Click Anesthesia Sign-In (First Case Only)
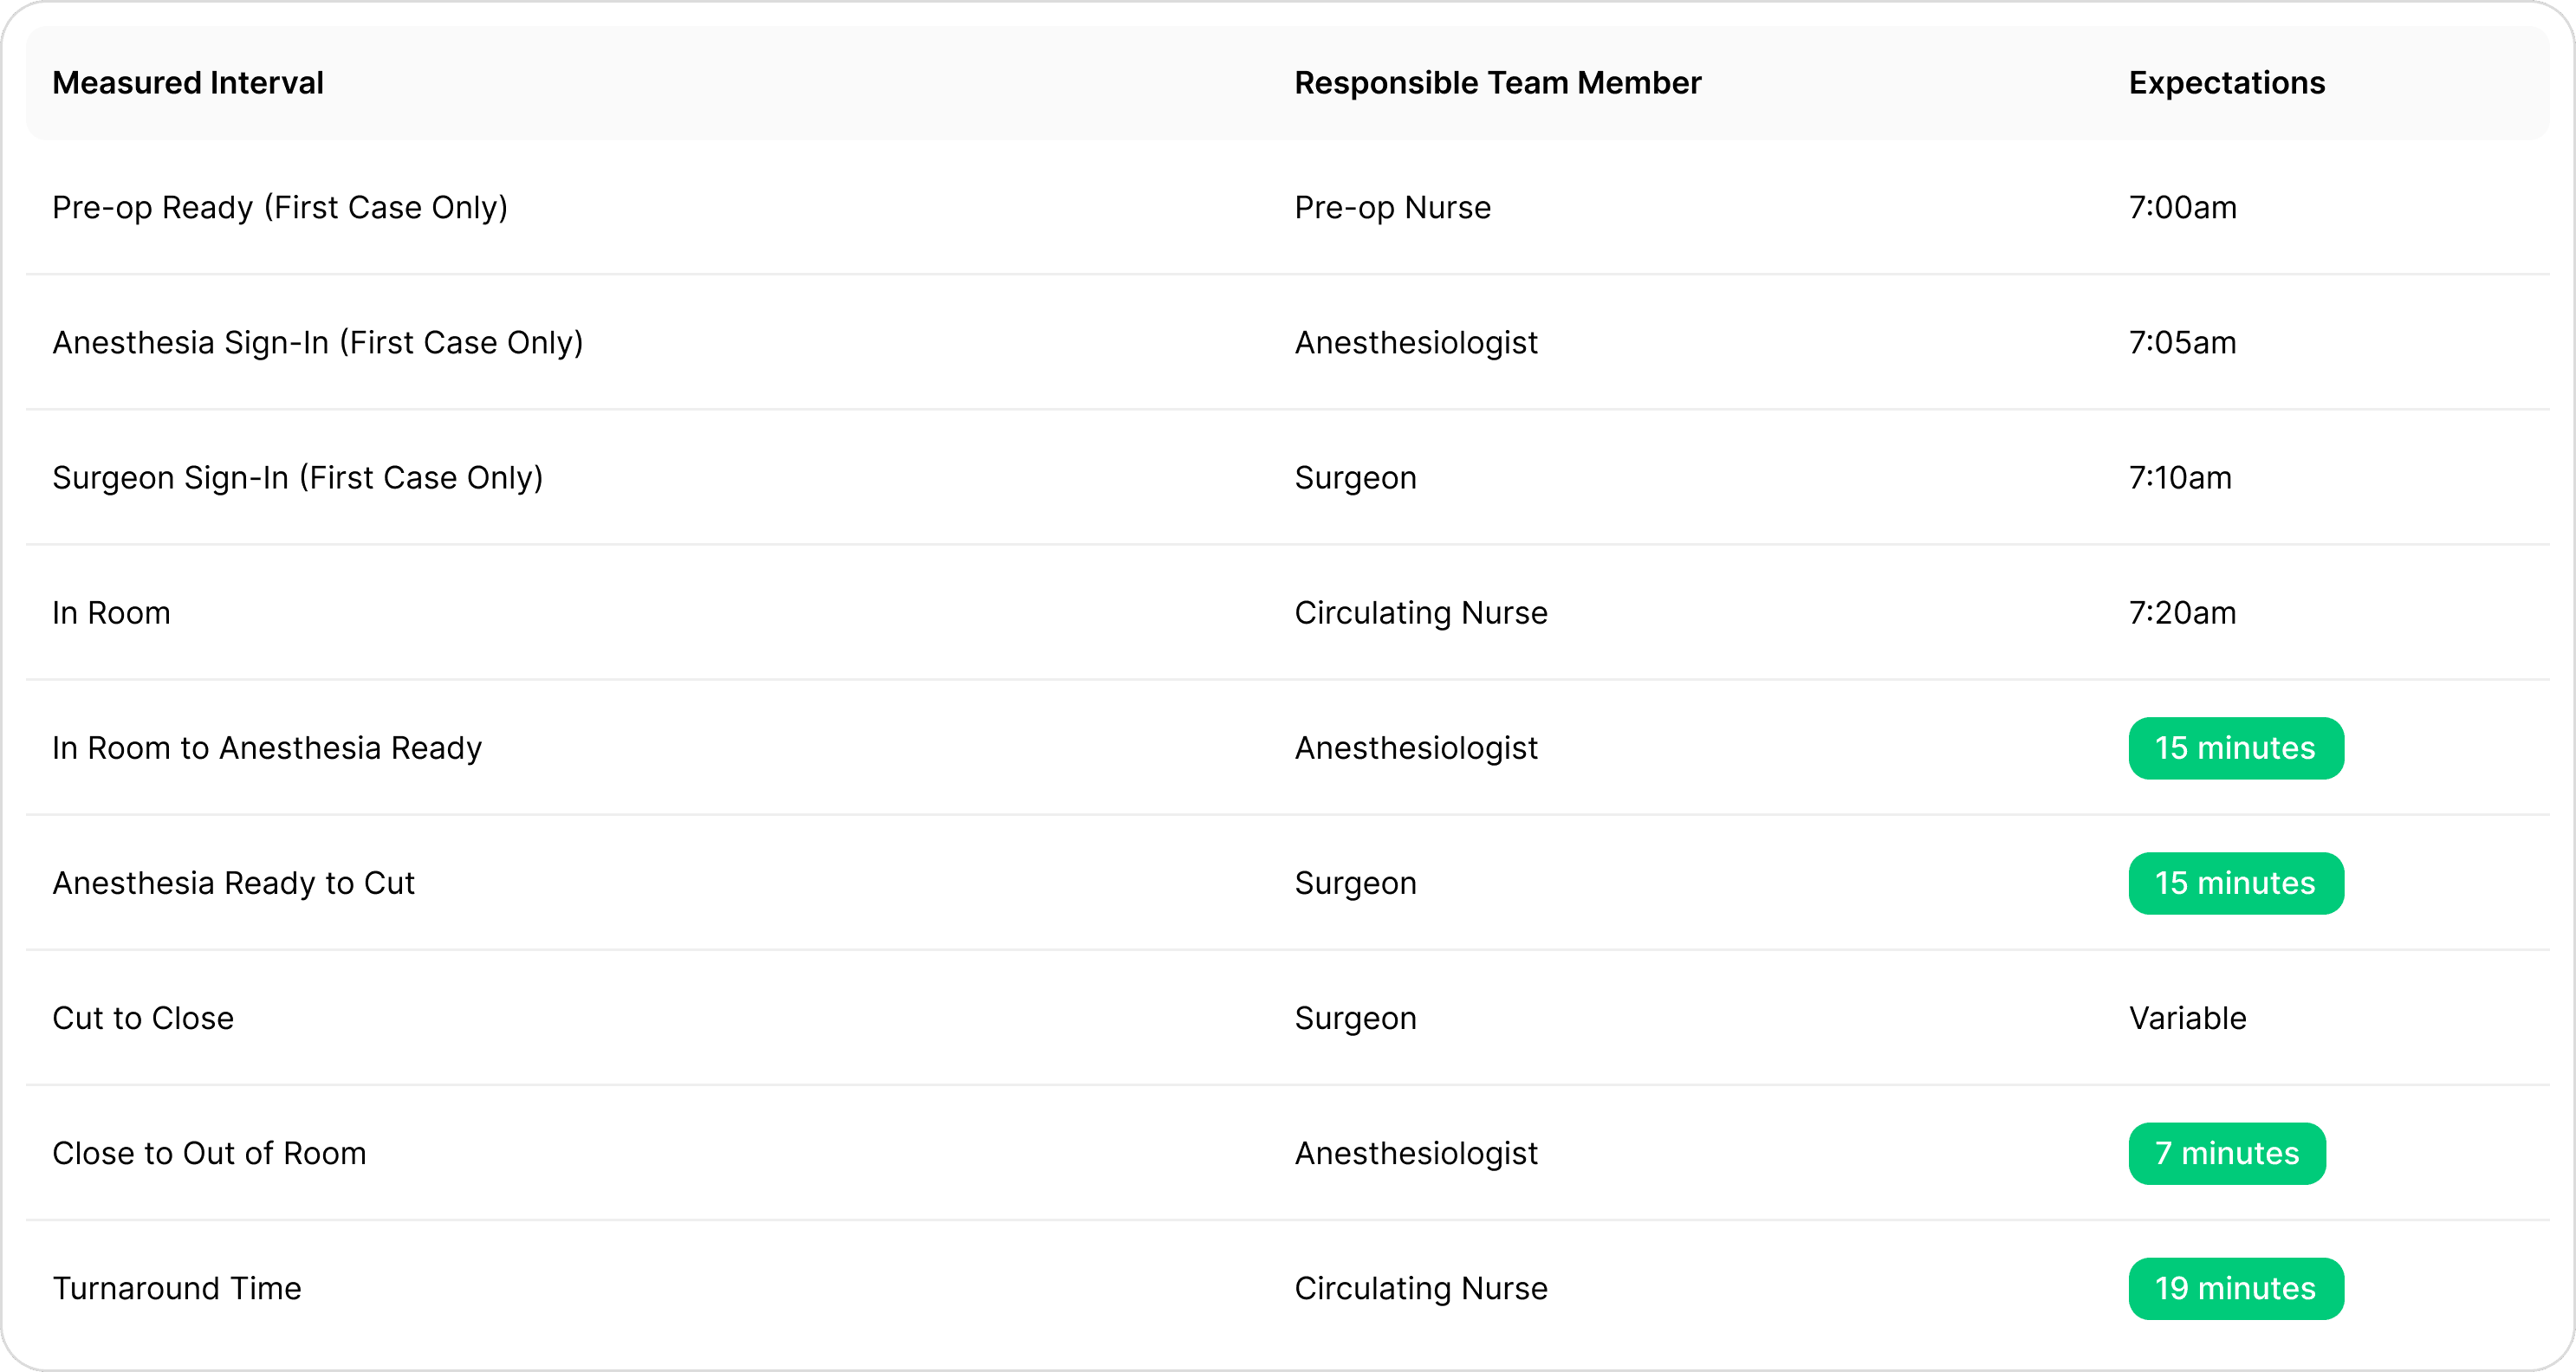2576x1372 pixels. [x=317, y=343]
